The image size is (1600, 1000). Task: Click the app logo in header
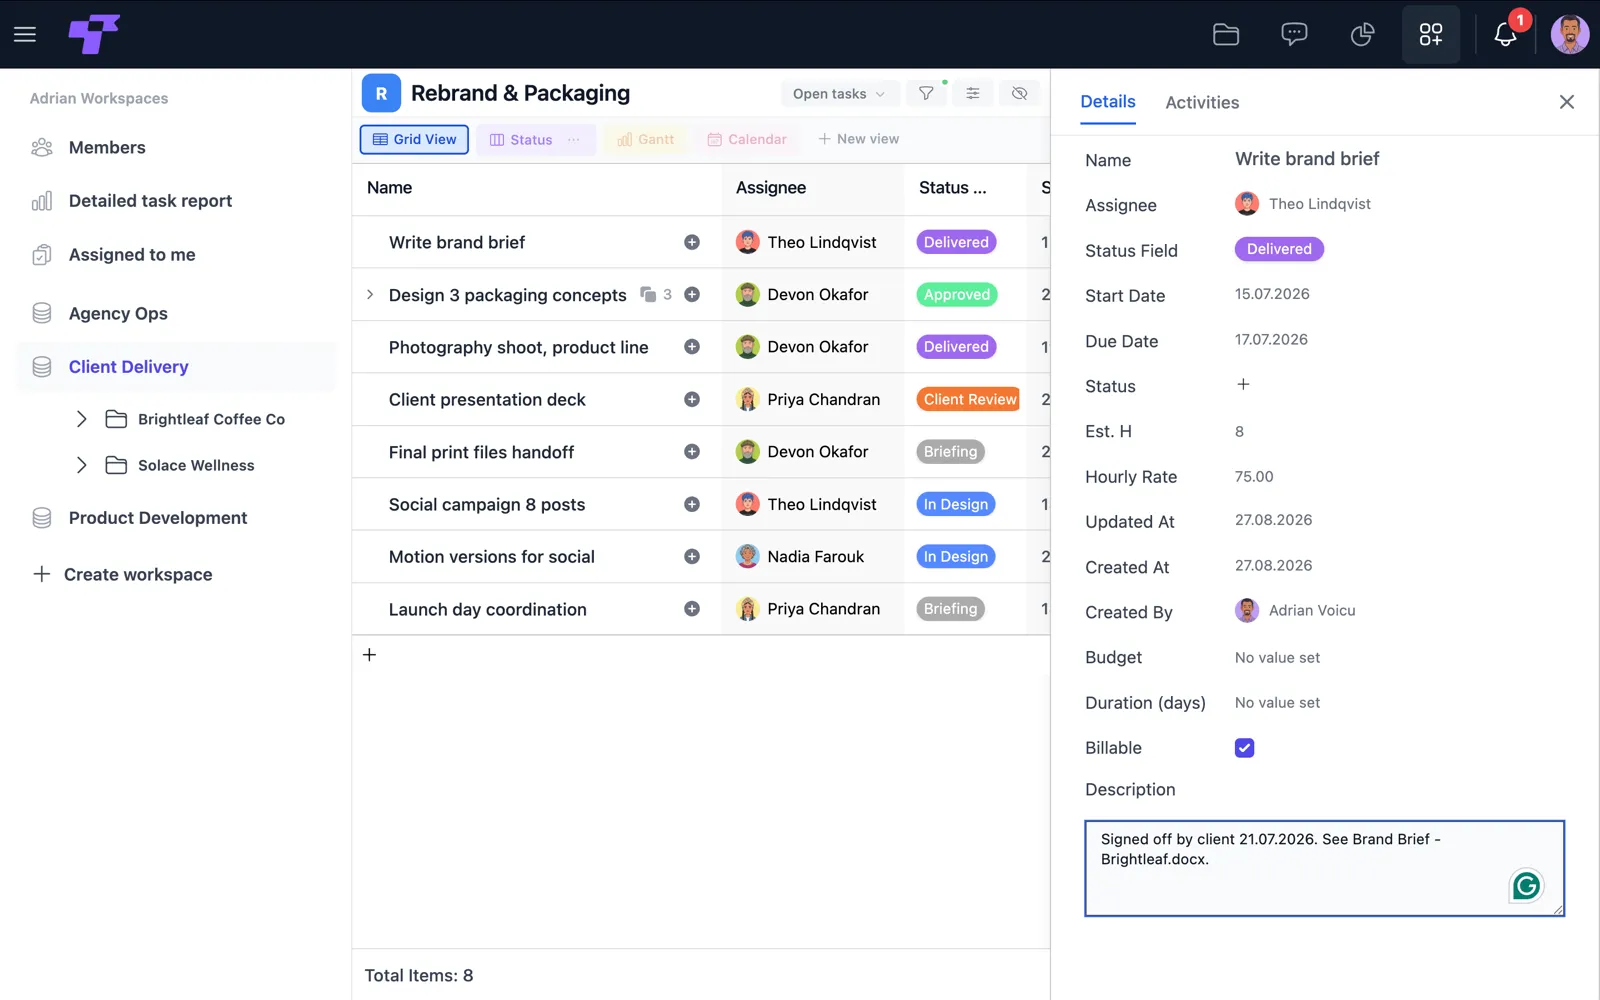pyautogui.click(x=94, y=34)
